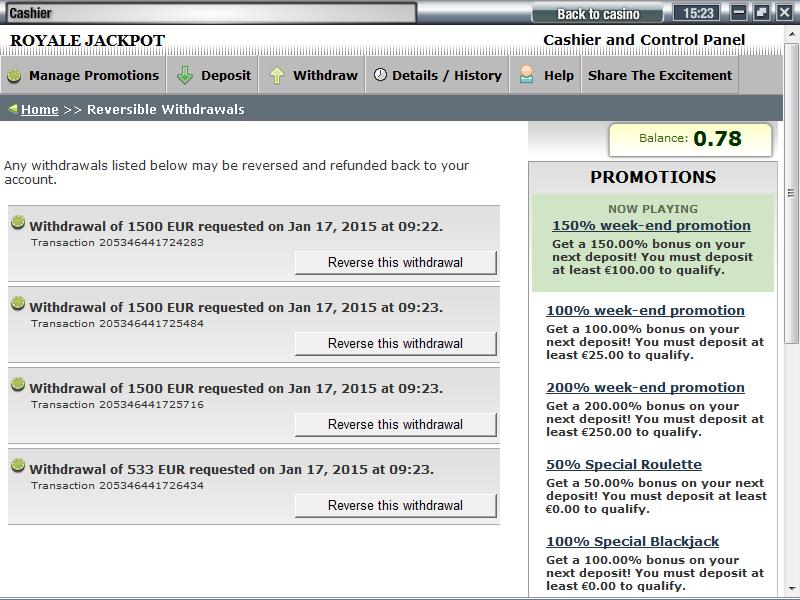
Task: Click the green icon of transaction 205346441725716
Action: pos(18,384)
